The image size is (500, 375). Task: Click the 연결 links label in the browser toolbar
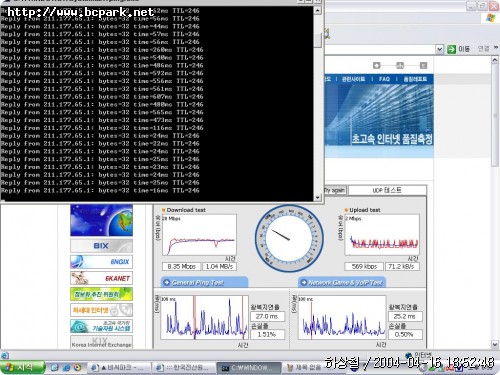point(483,49)
